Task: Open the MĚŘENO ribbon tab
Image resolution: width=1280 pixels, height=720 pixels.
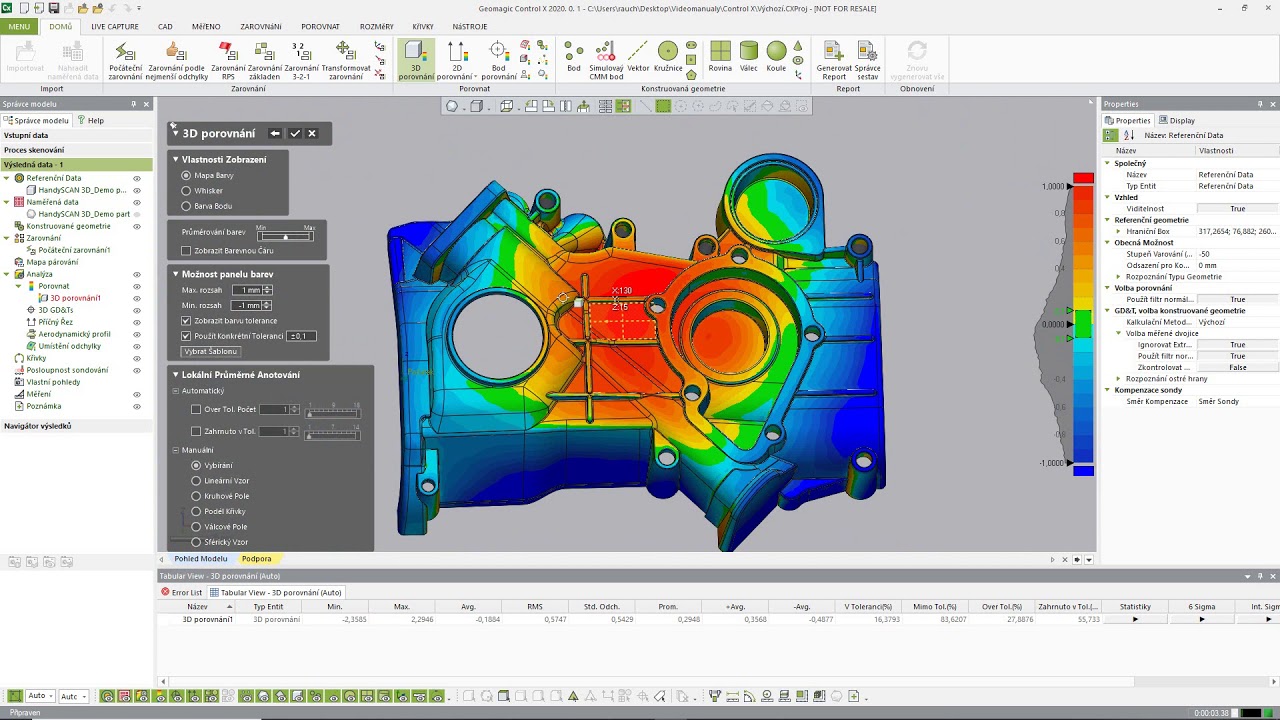Action: click(x=206, y=27)
